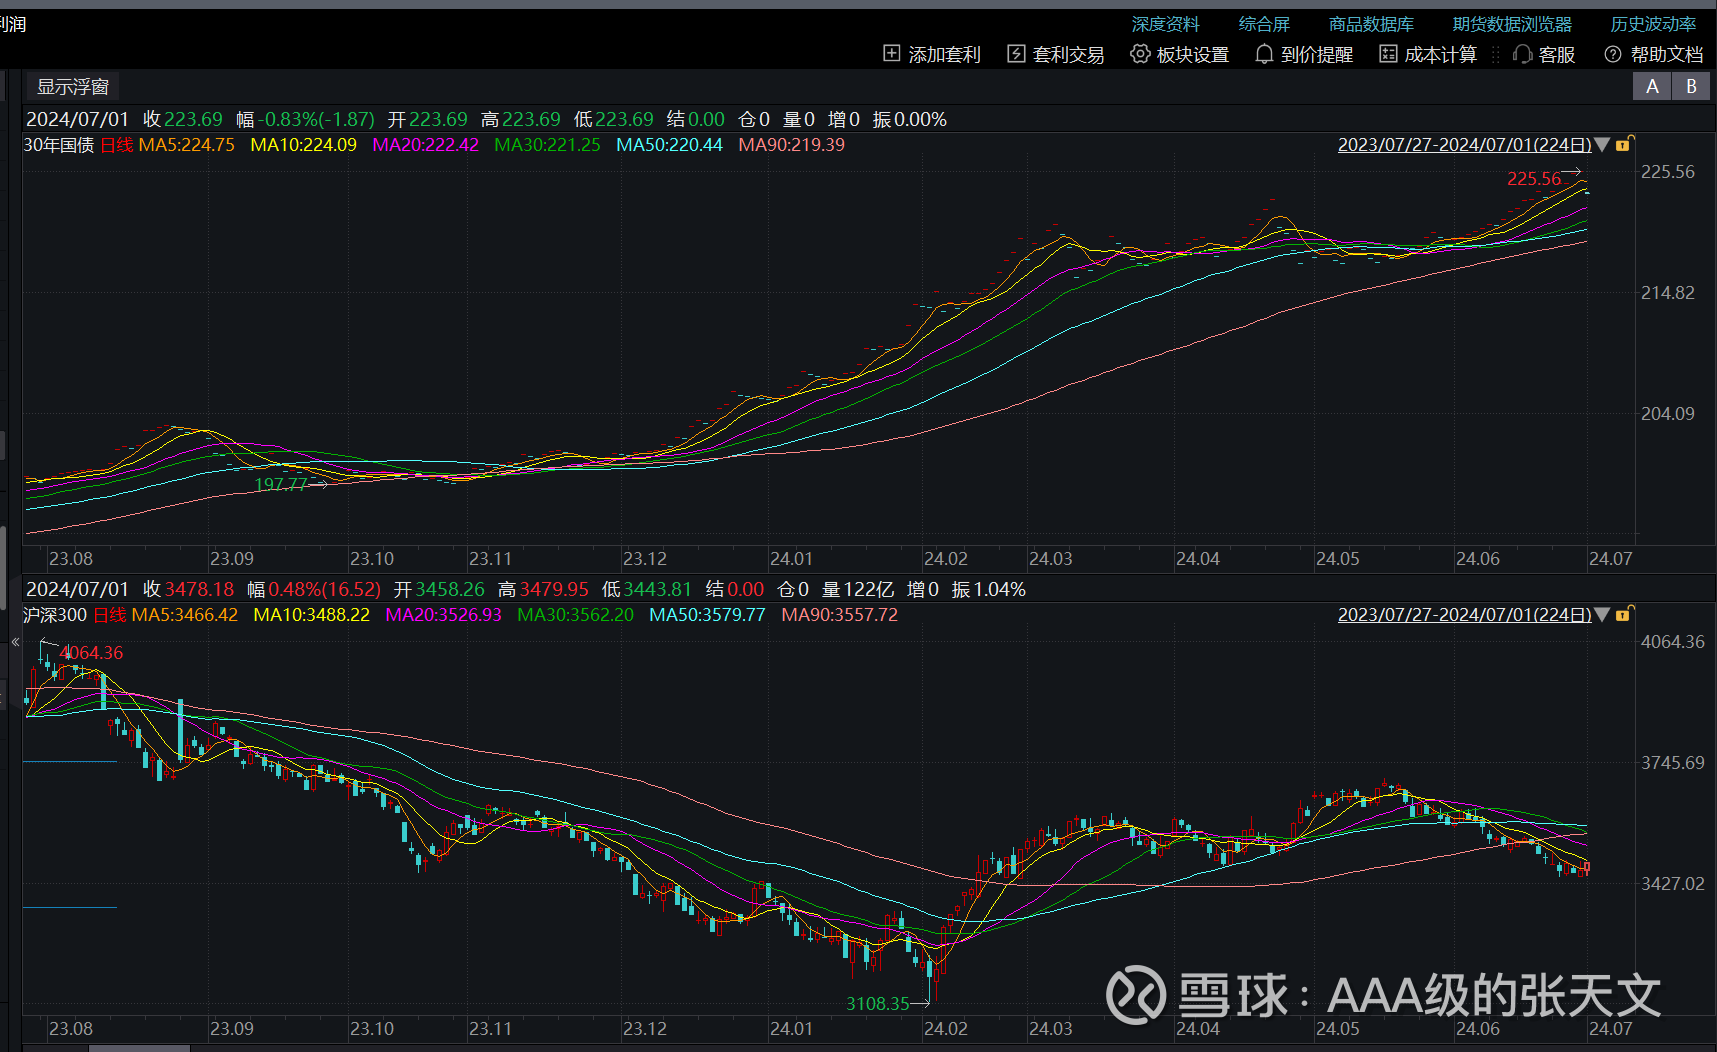Collapse the left panel with the « arrow
The image size is (1717, 1052).
click(14, 642)
